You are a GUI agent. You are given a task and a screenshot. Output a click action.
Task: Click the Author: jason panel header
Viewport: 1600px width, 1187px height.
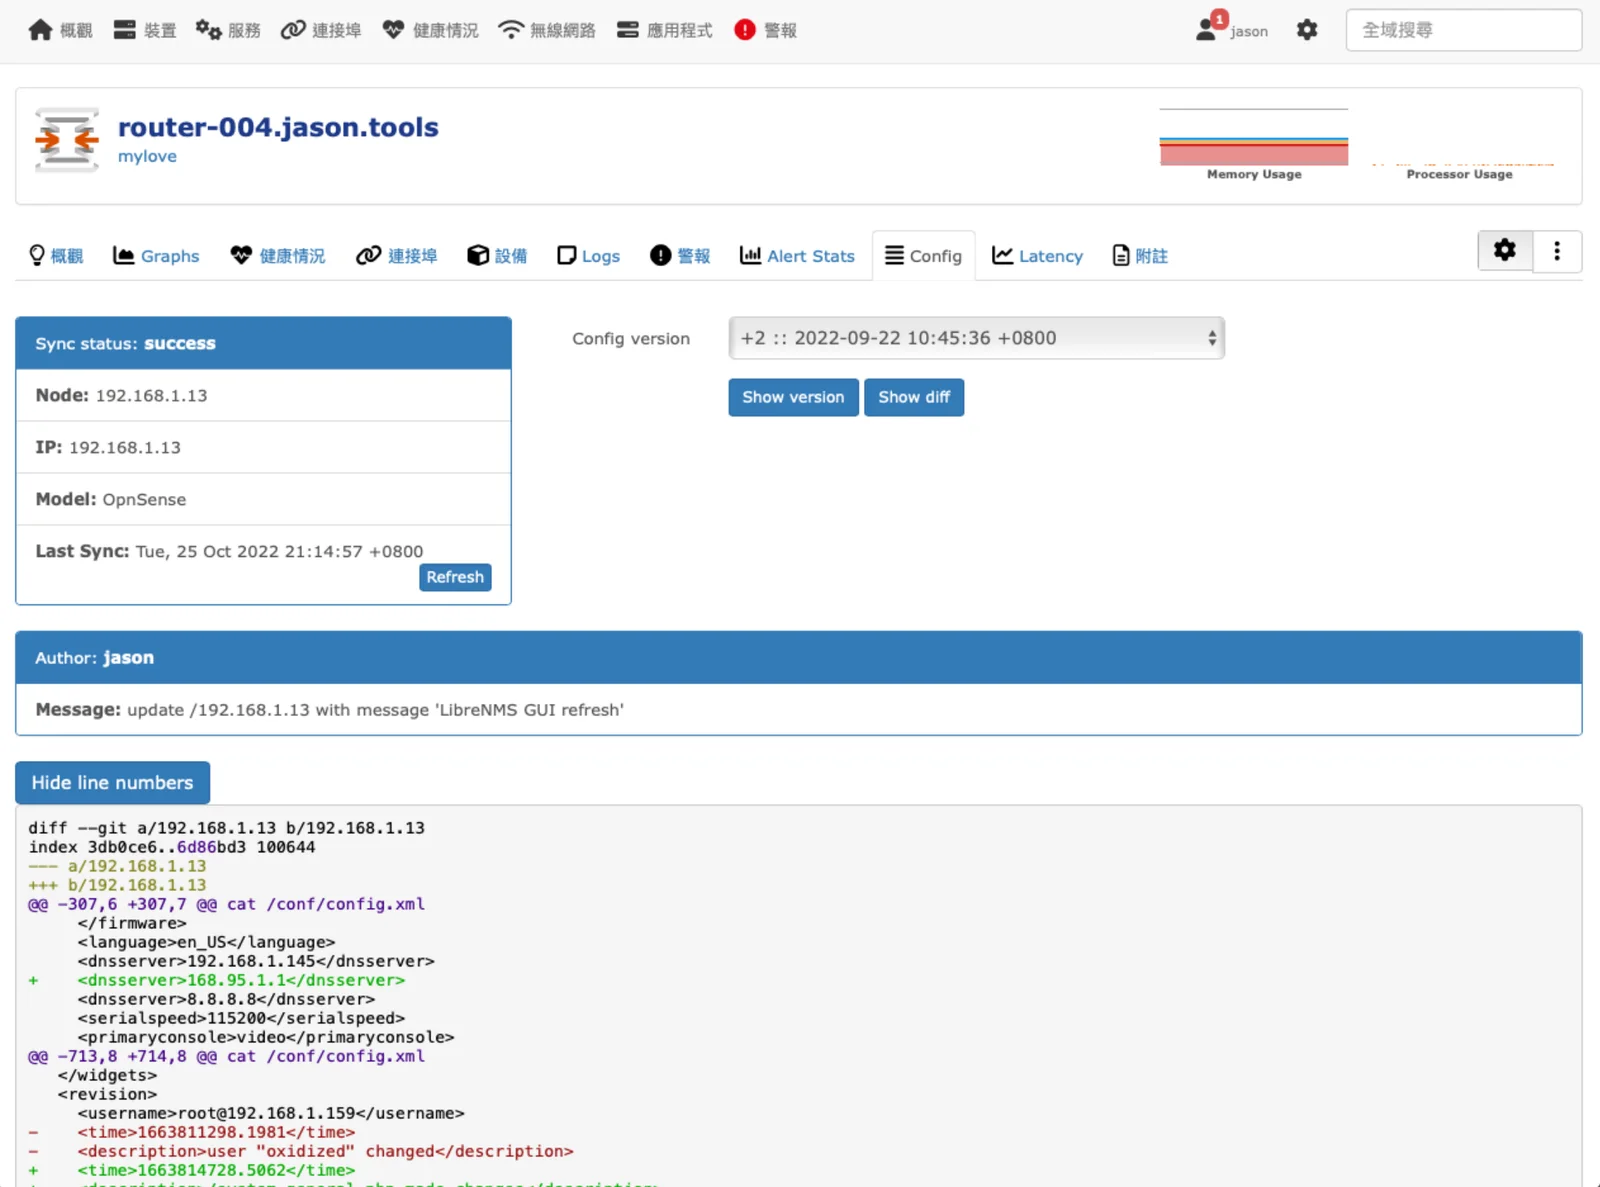click(x=798, y=657)
